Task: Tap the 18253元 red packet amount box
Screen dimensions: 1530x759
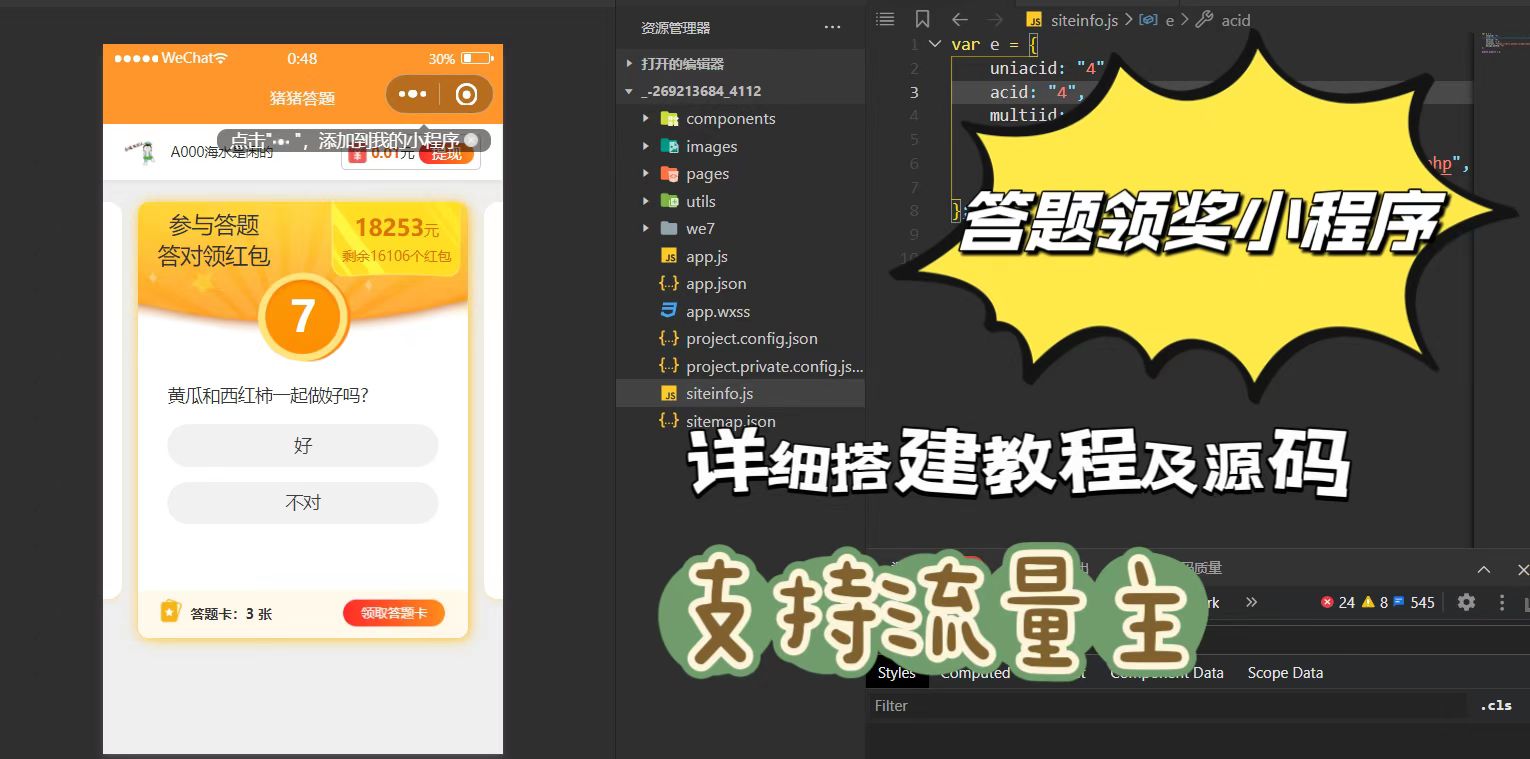Action: coord(396,239)
